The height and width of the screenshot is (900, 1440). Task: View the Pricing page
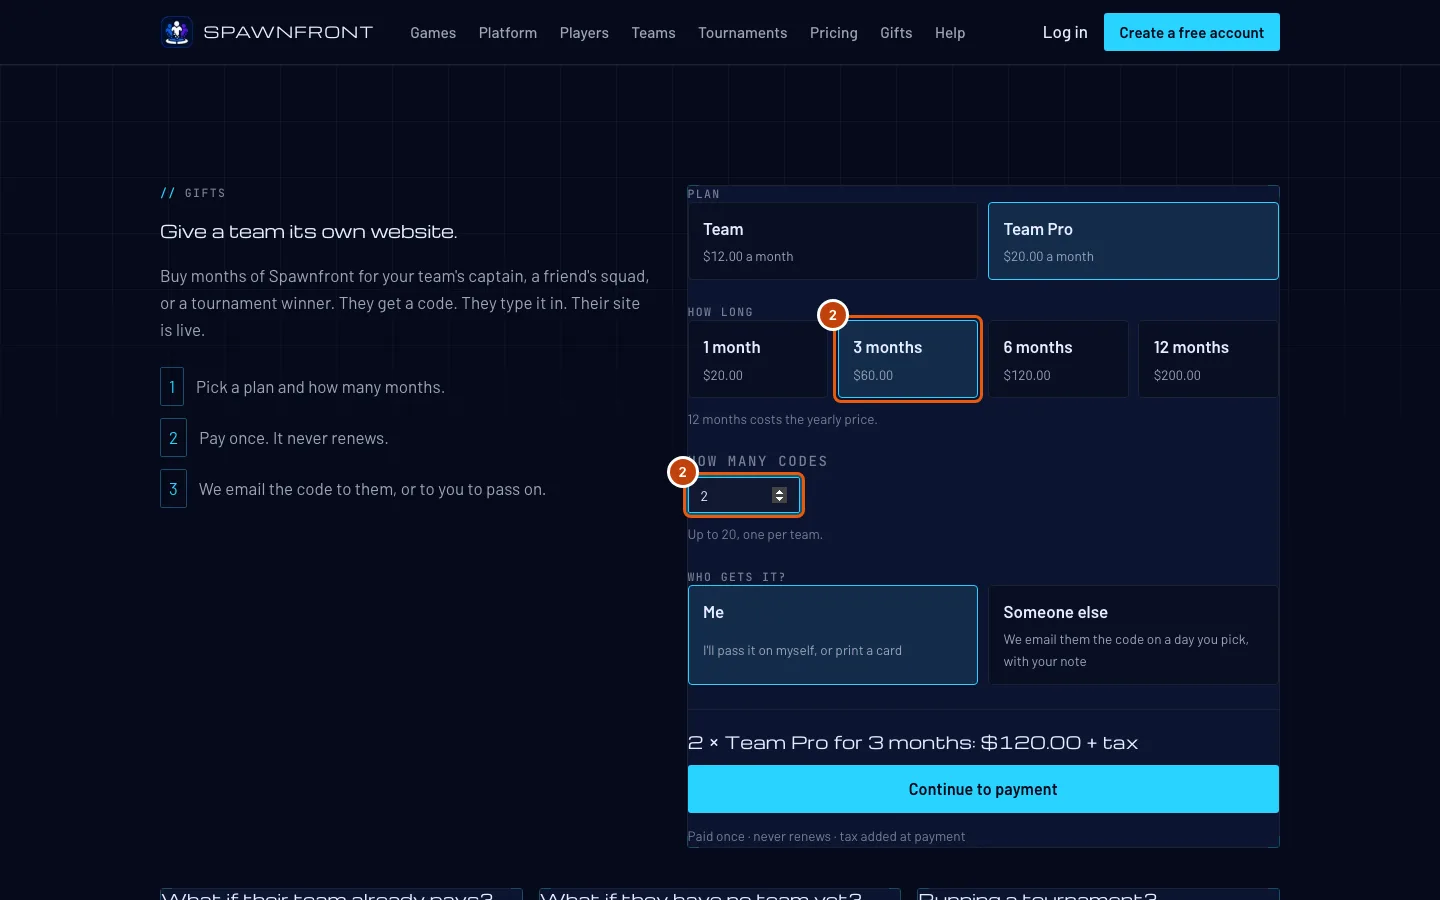pos(834,33)
